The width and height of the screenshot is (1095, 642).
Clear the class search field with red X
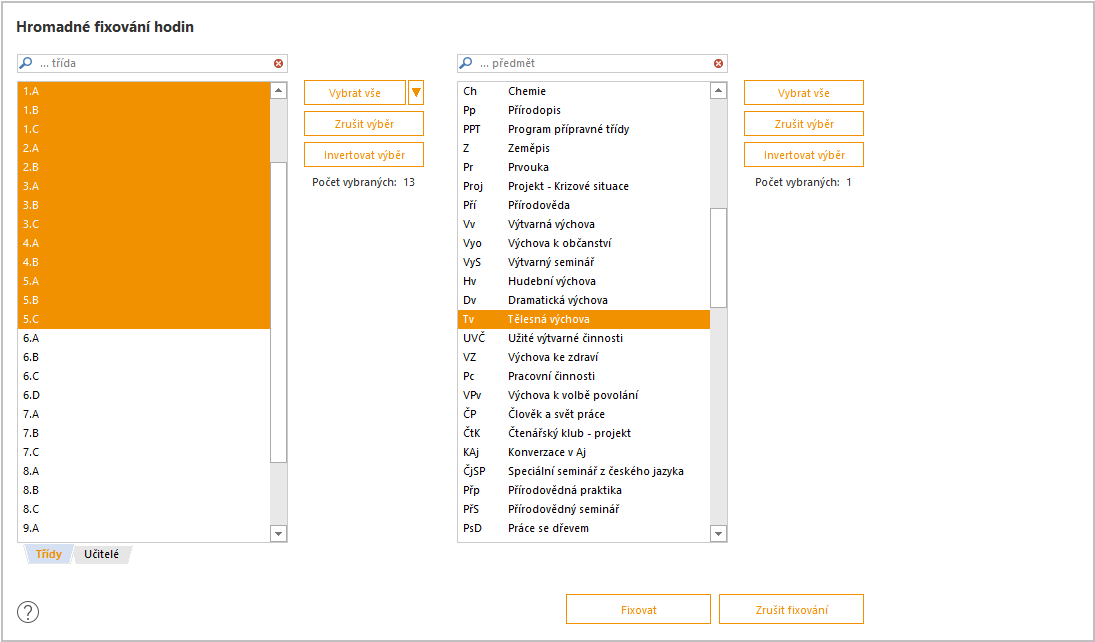point(279,64)
